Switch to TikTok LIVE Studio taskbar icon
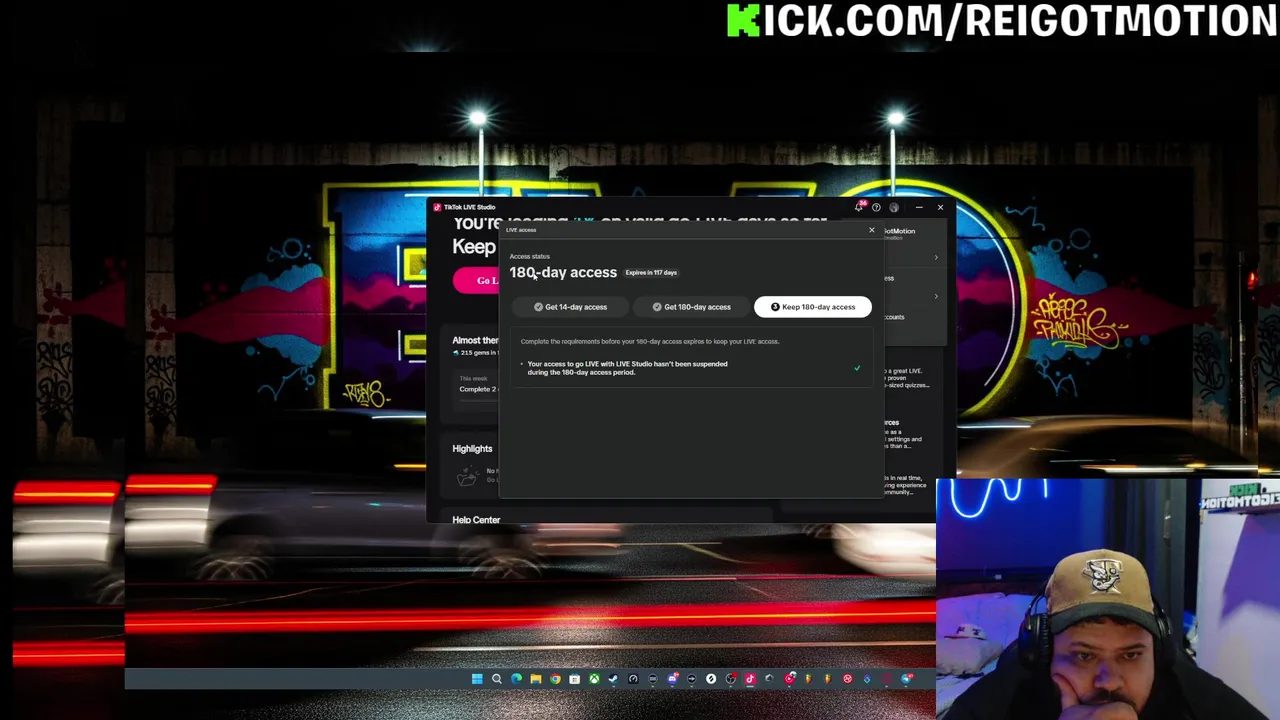Image resolution: width=1280 pixels, height=720 pixels. click(x=750, y=679)
